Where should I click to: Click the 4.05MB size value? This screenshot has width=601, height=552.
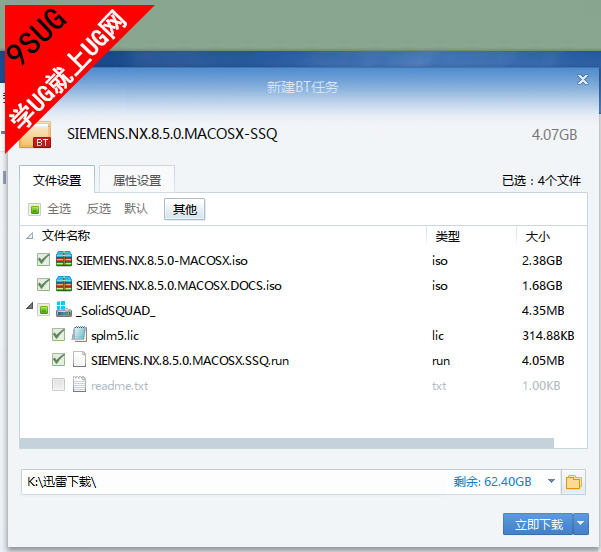pyautogui.click(x=543, y=361)
